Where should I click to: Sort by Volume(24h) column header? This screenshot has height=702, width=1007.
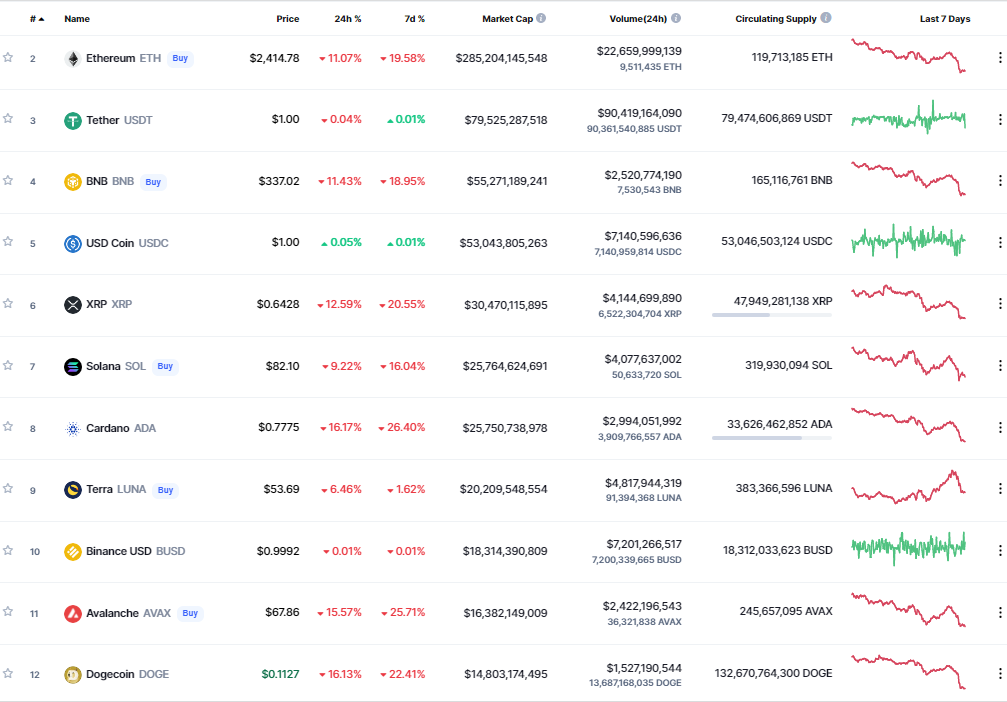(x=638, y=19)
